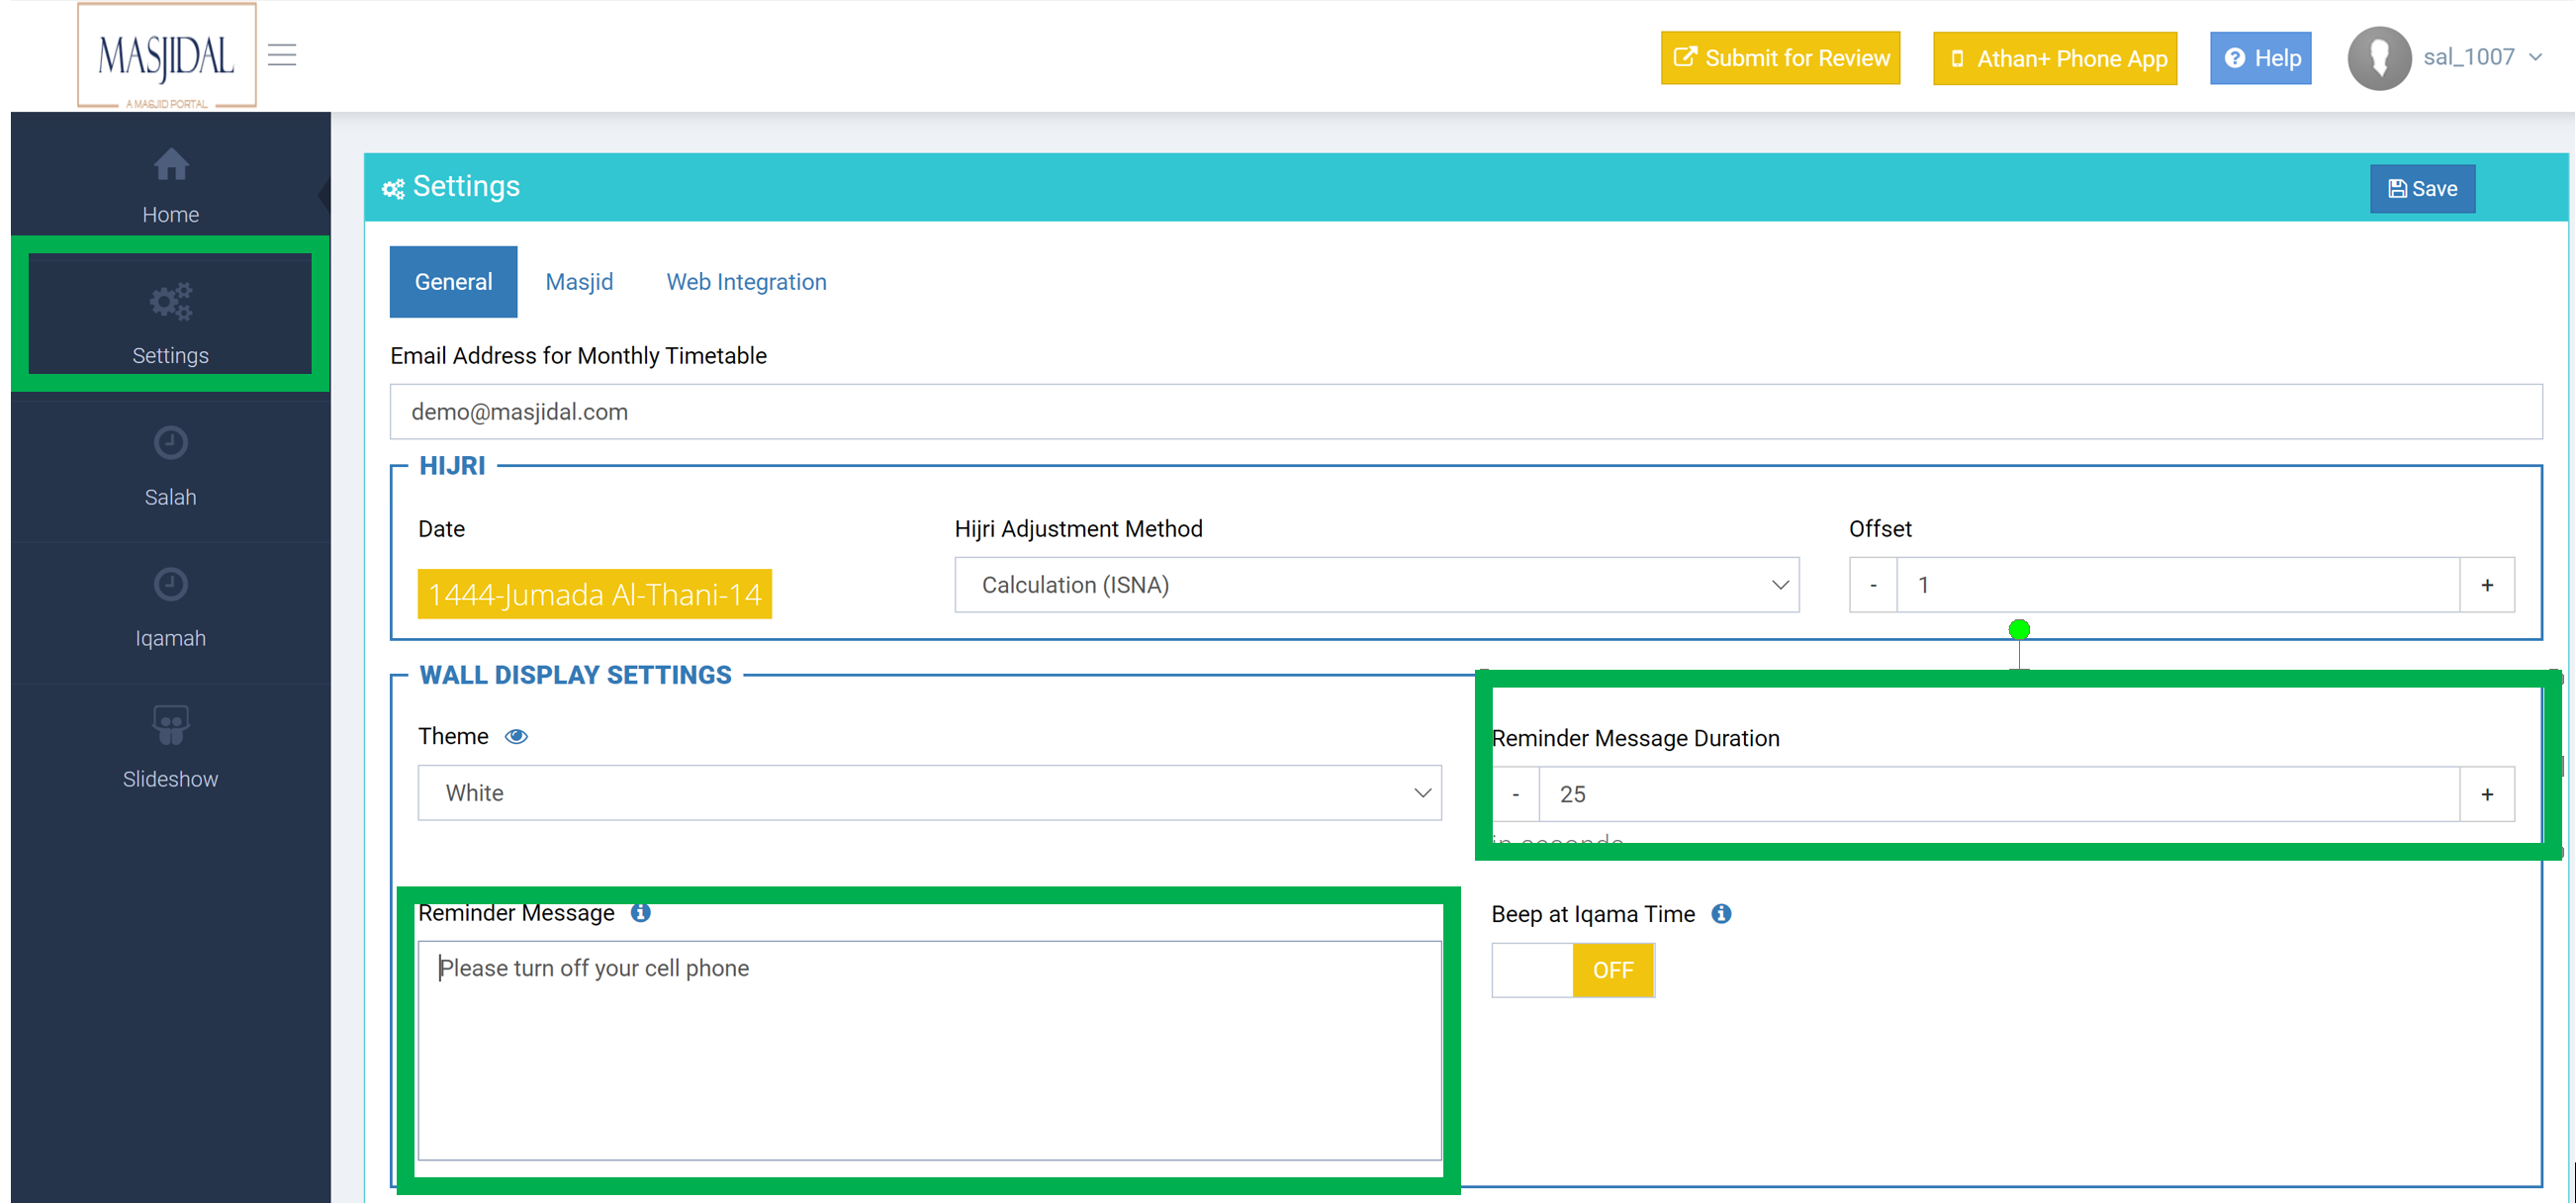Click the Home icon in sidebar
The width and height of the screenshot is (2576, 1203).
pyautogui.click(x=171, y=165)
